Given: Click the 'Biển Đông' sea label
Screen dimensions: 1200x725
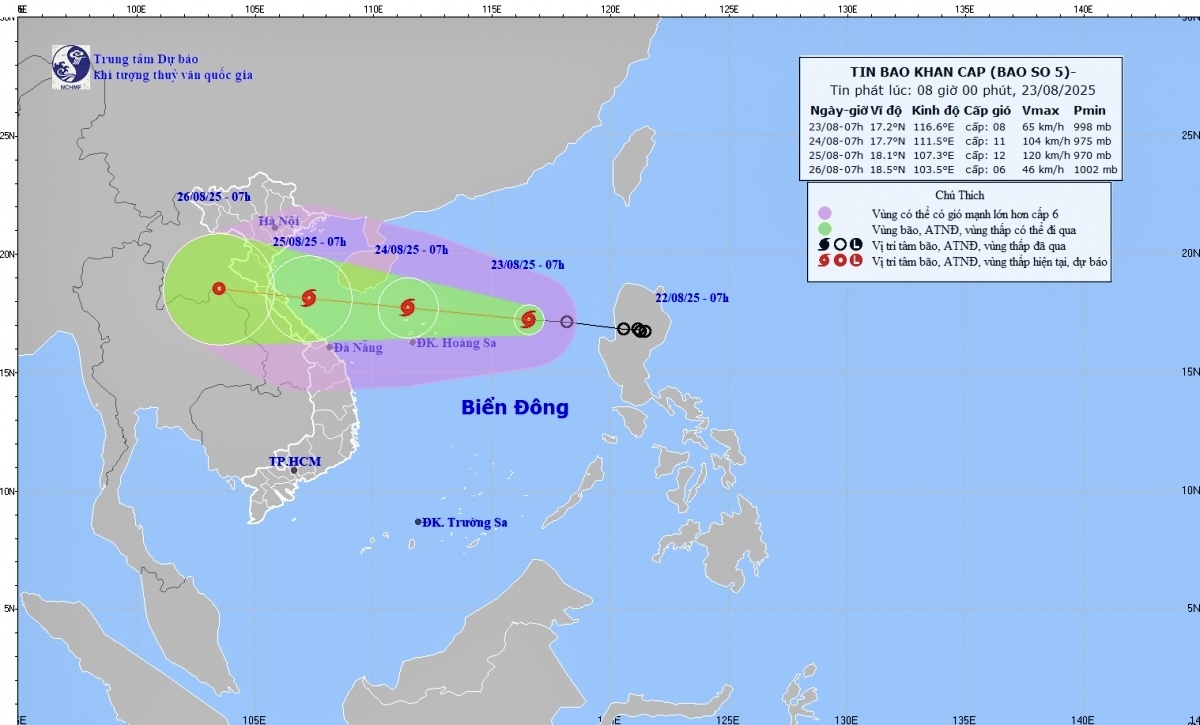Looking at the screenshot, I should point(514,408).
